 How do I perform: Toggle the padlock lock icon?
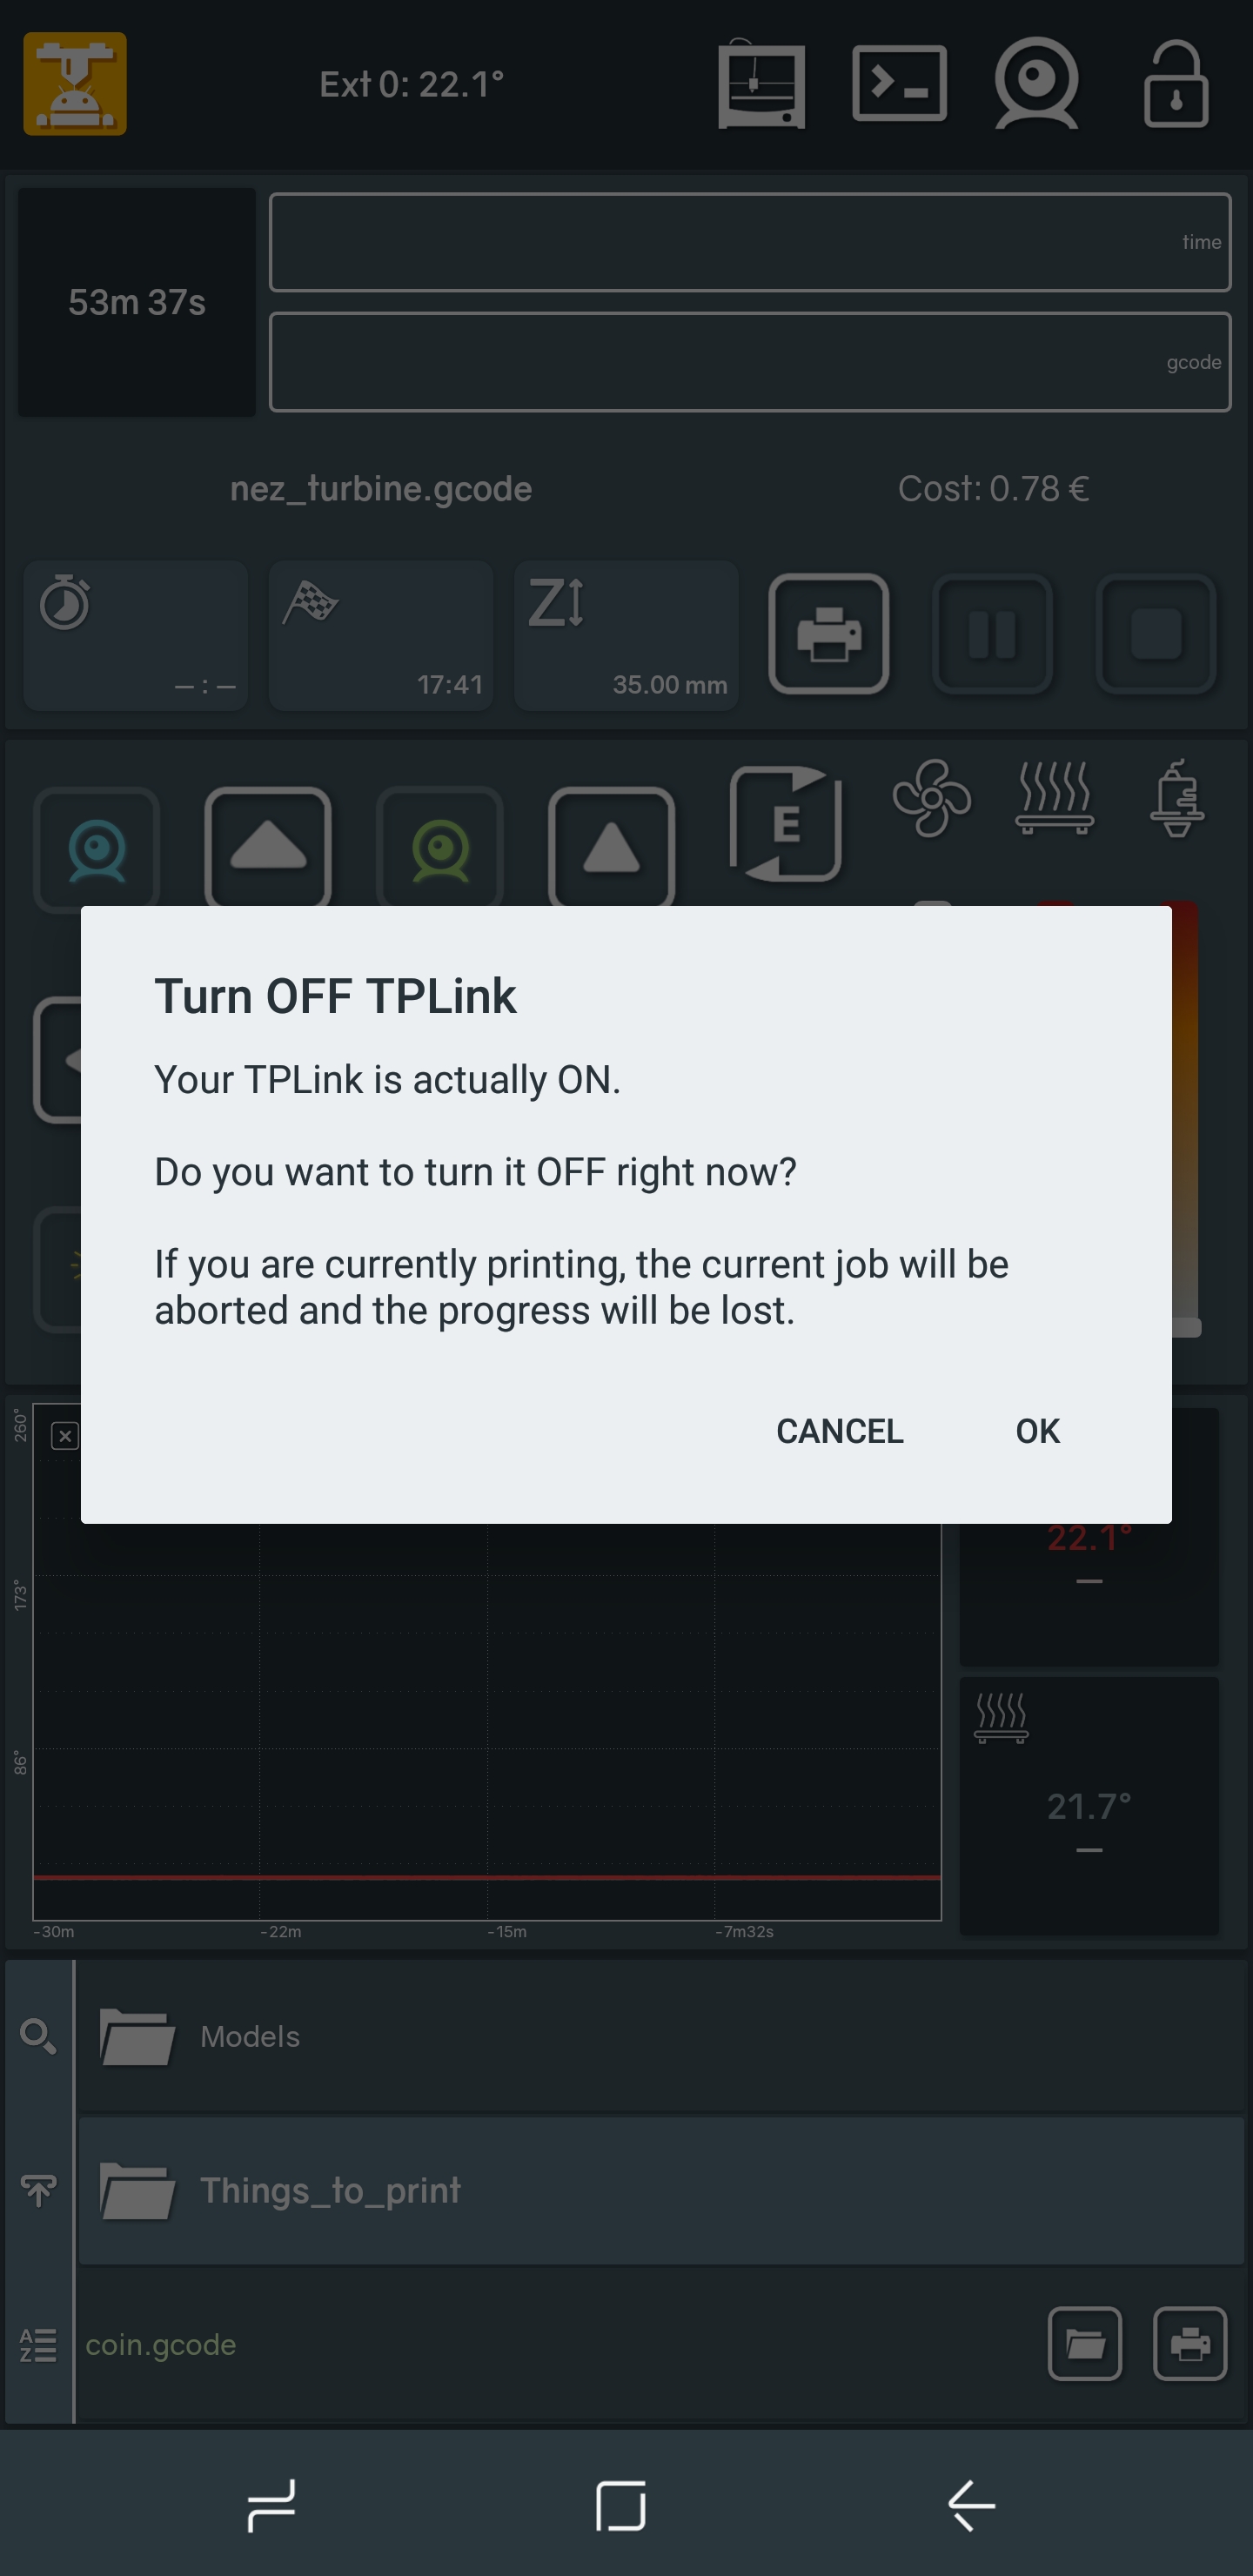click(1176, 84)
